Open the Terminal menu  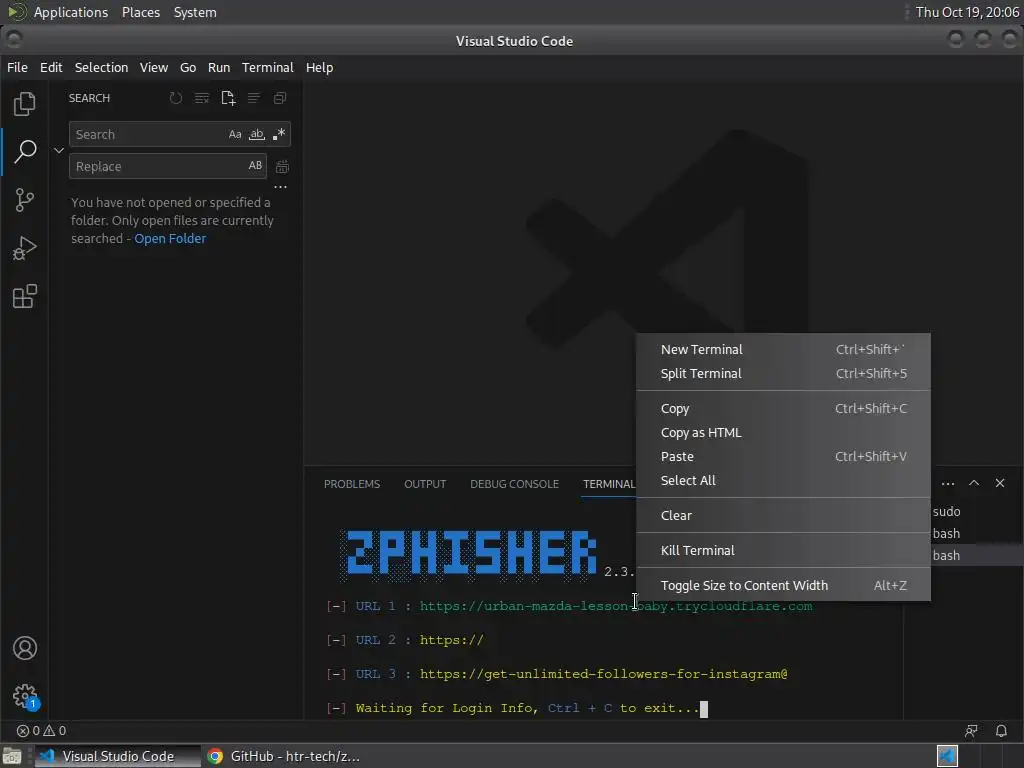[x=268, y=67]
